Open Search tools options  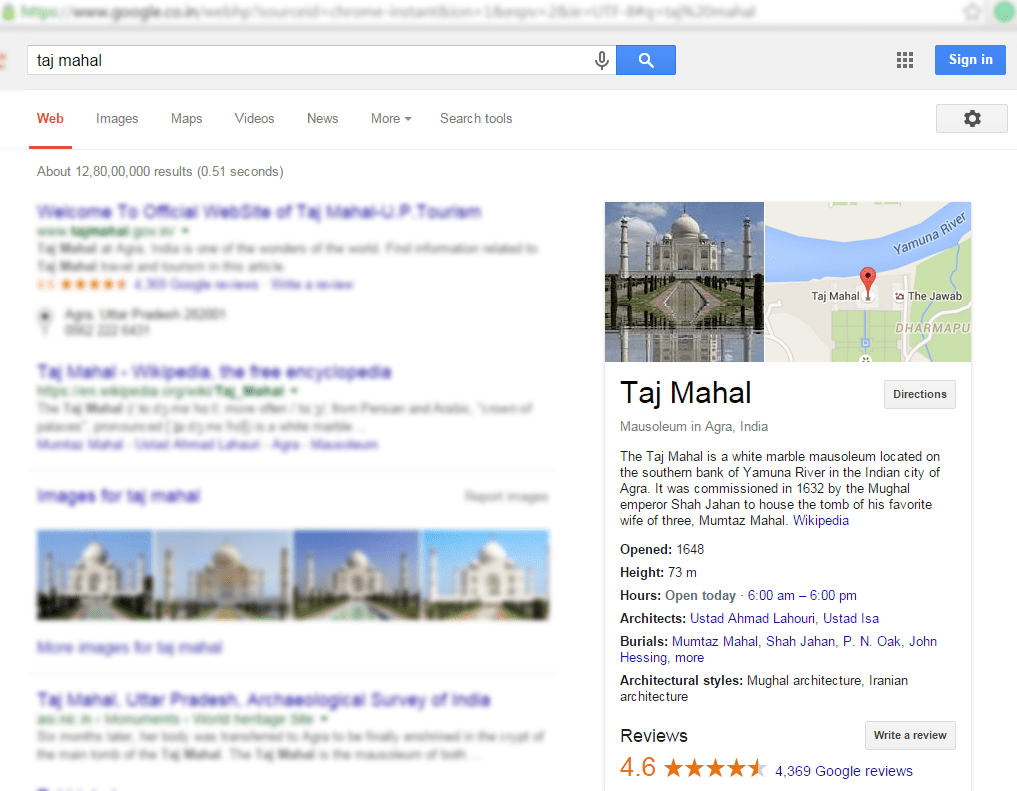click(x=476, y=119)
